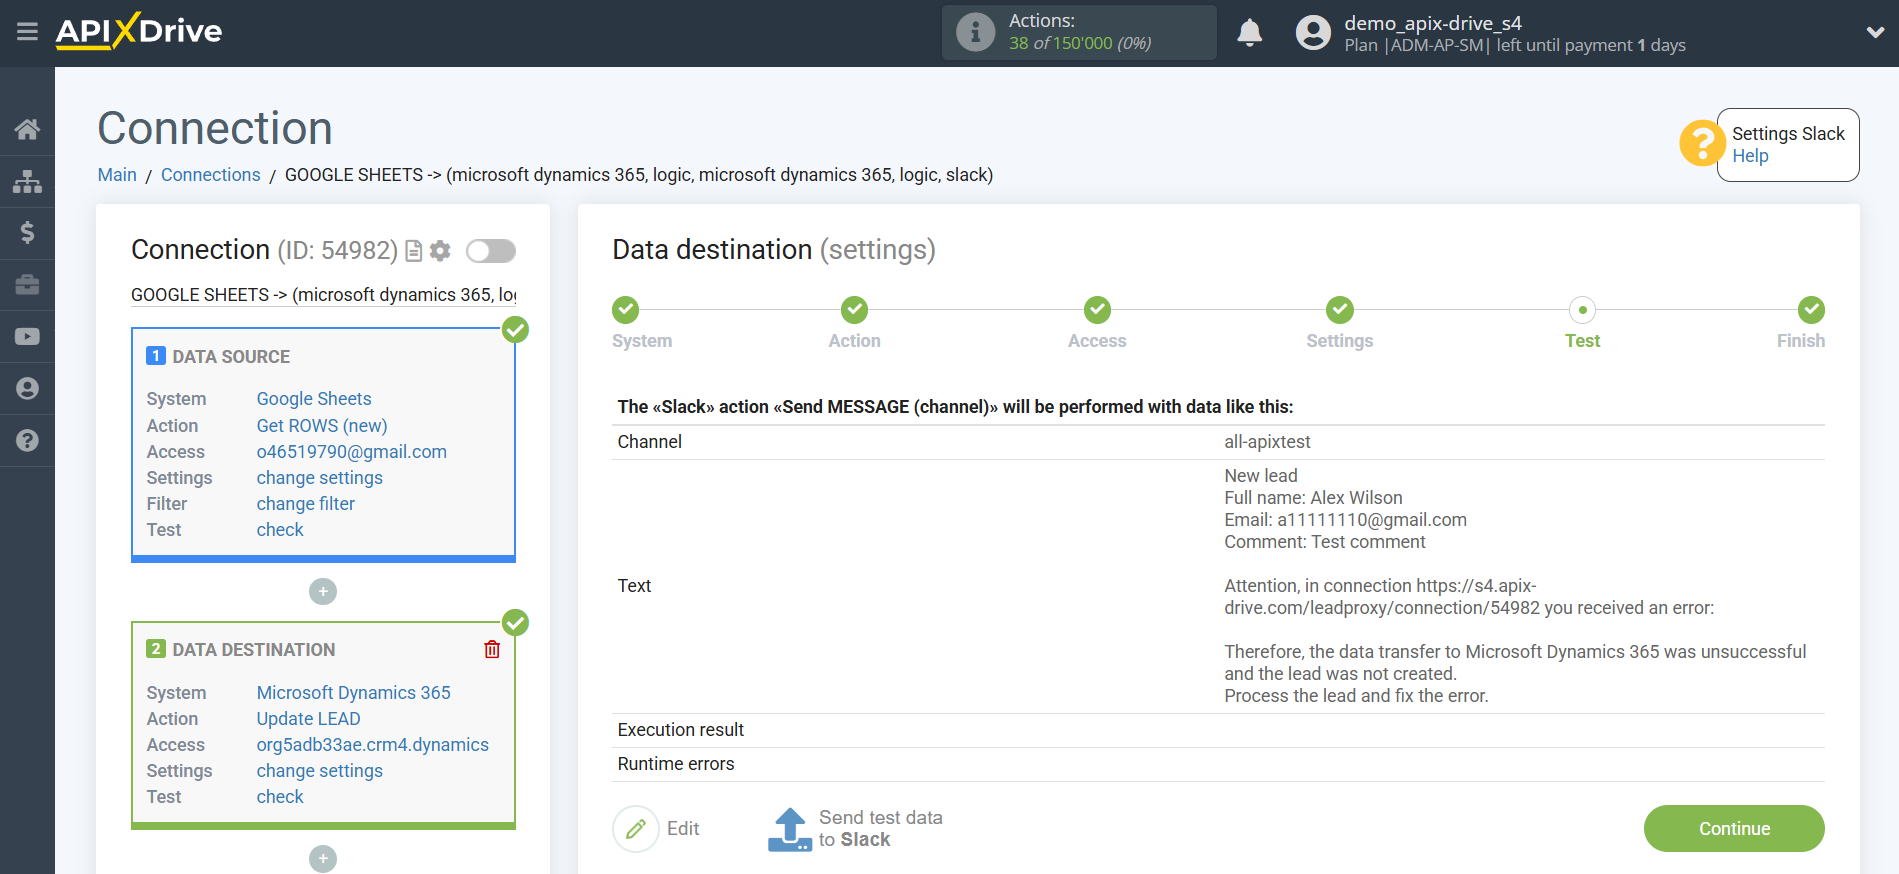This screenshot has height=874, width=1899.
Task: Click the Actions info icon
Action: coord(975,32)
